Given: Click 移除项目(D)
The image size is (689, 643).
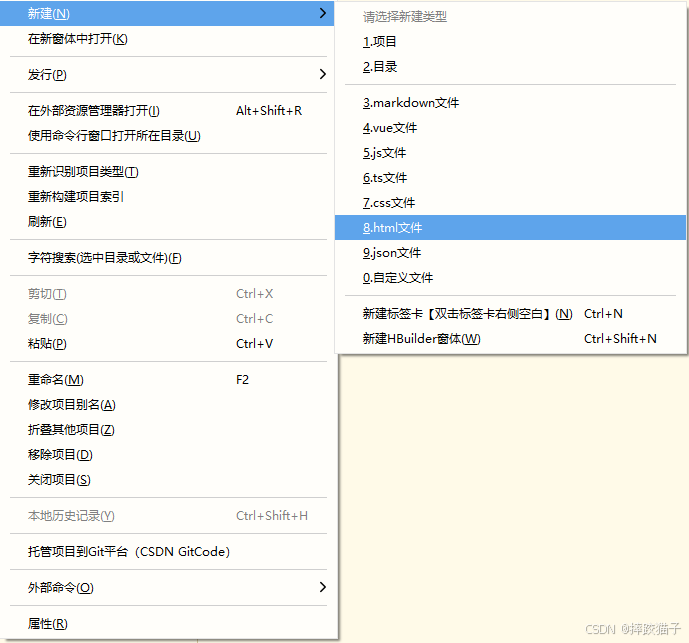Looking at the screenshot, I should (x=169, y=454).
